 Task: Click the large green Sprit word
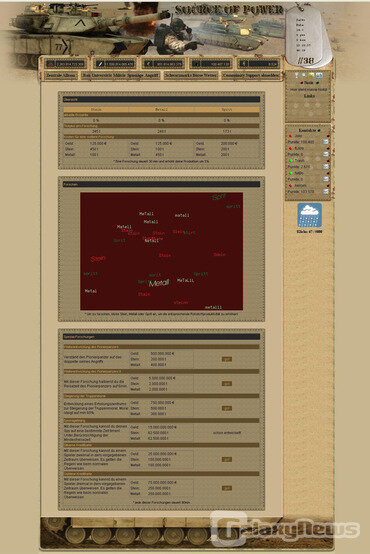pyautogui.click(x=218, y=197)
